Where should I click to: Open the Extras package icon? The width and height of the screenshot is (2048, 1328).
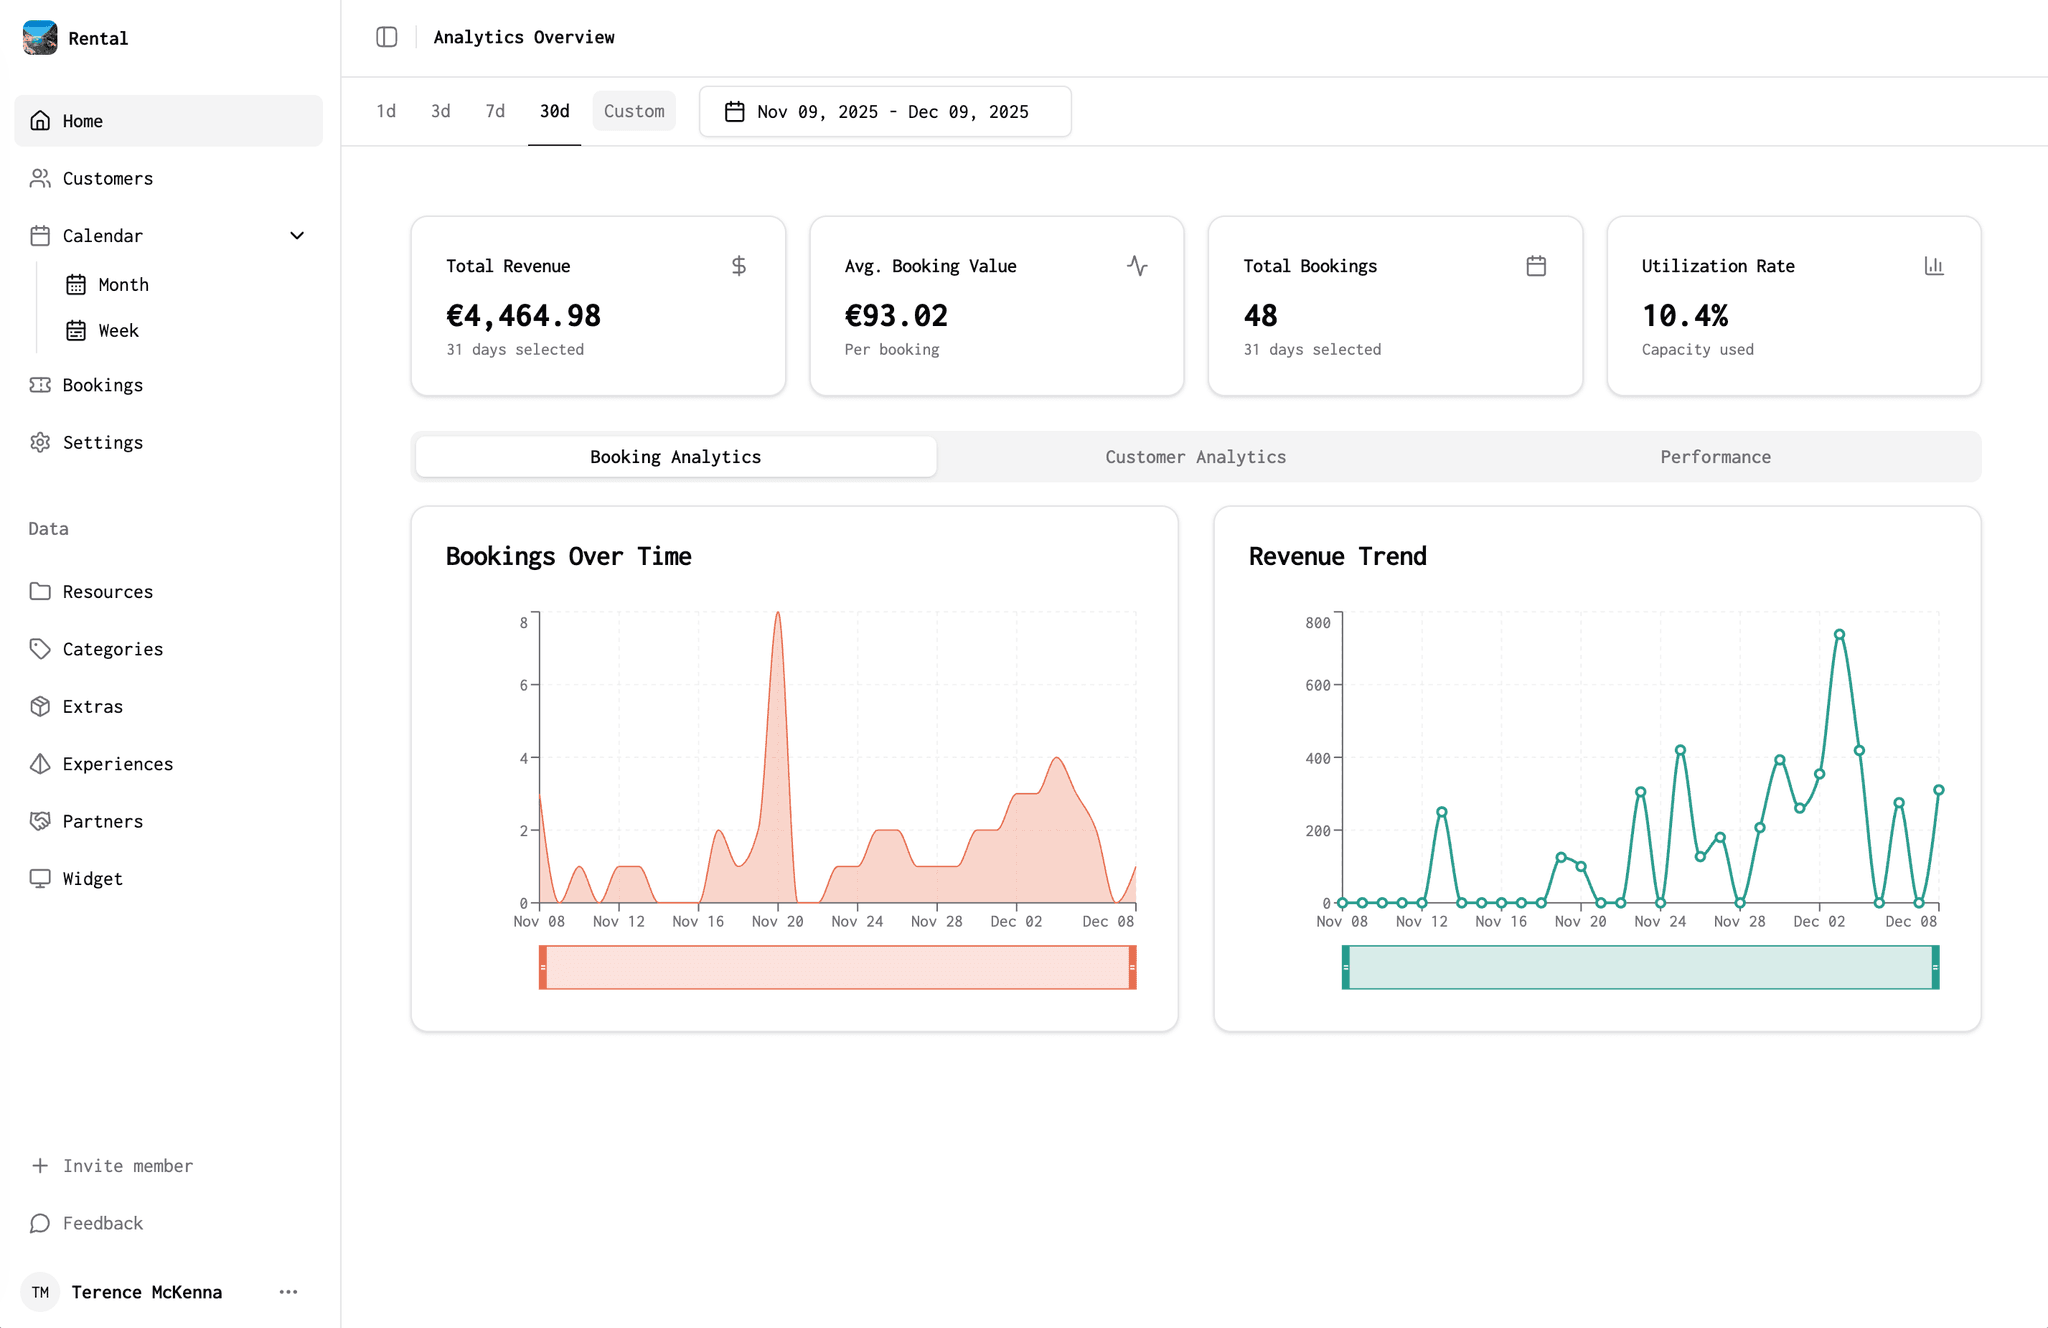(x=40, y=706)
